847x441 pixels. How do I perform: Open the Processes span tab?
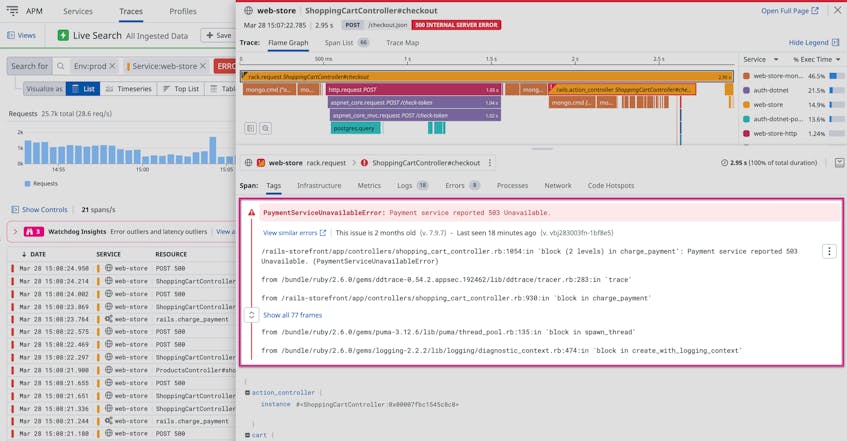tap(512, 185)
